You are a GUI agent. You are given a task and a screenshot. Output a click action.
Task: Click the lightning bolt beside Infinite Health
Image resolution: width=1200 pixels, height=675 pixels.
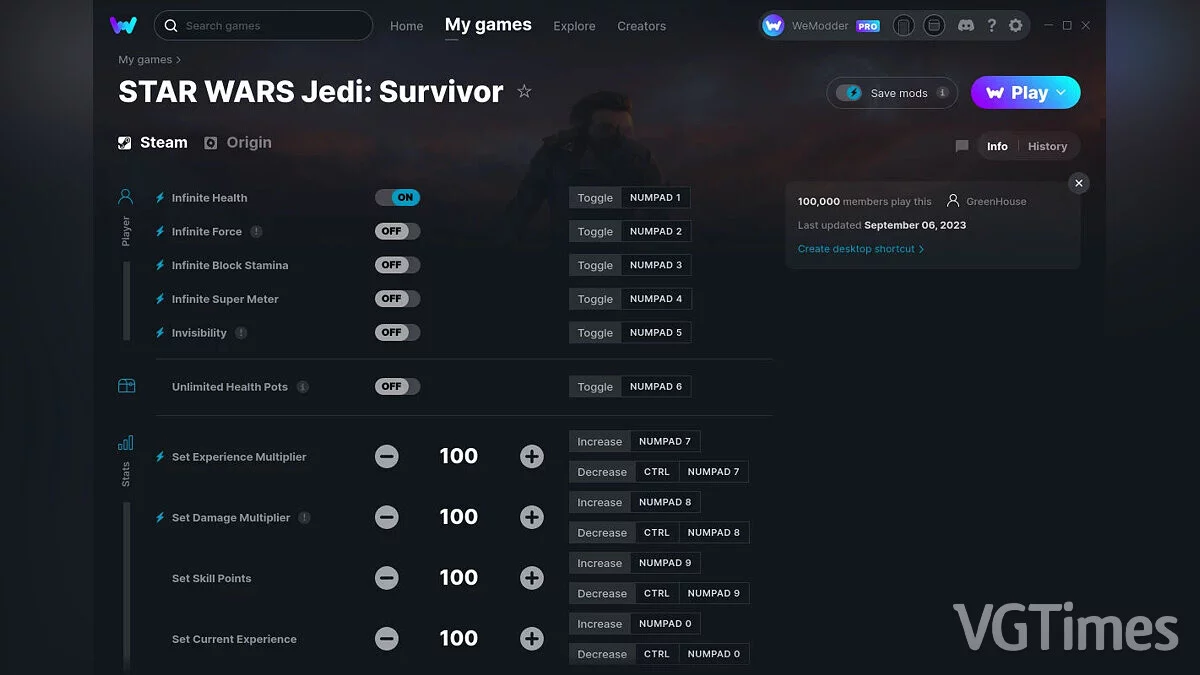(x=160, y=197)
